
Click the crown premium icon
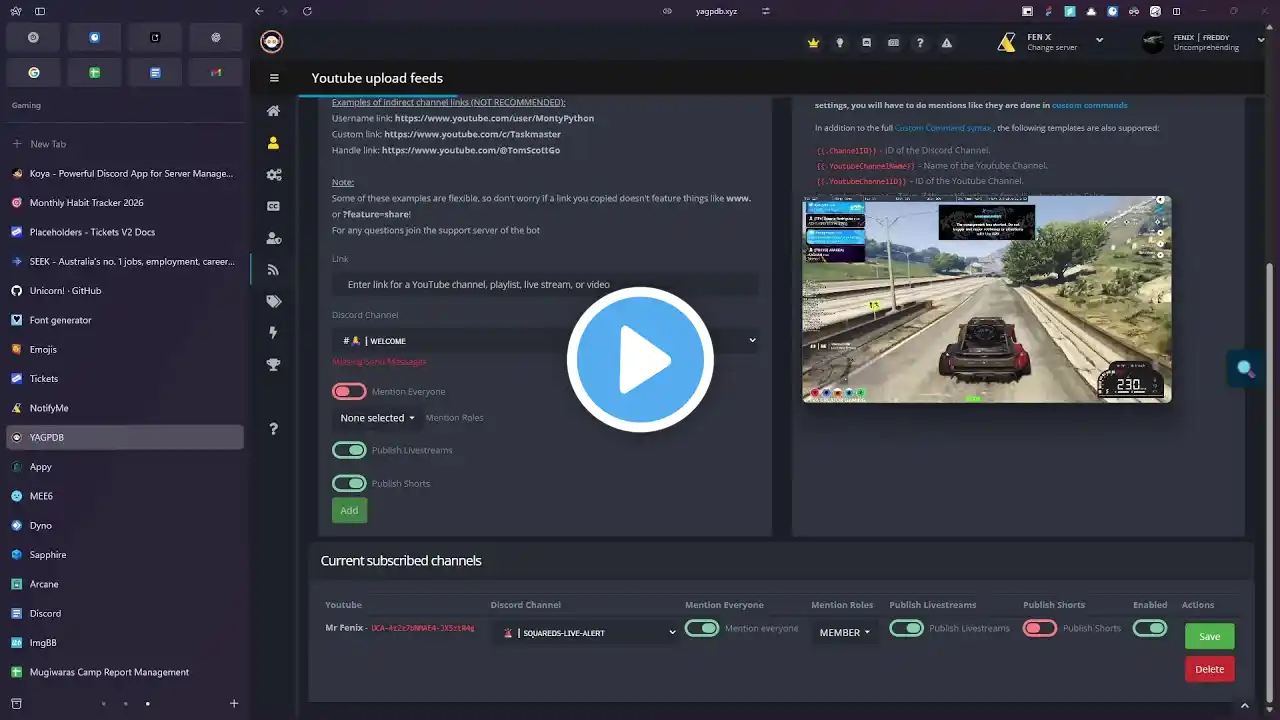(813, 43)
